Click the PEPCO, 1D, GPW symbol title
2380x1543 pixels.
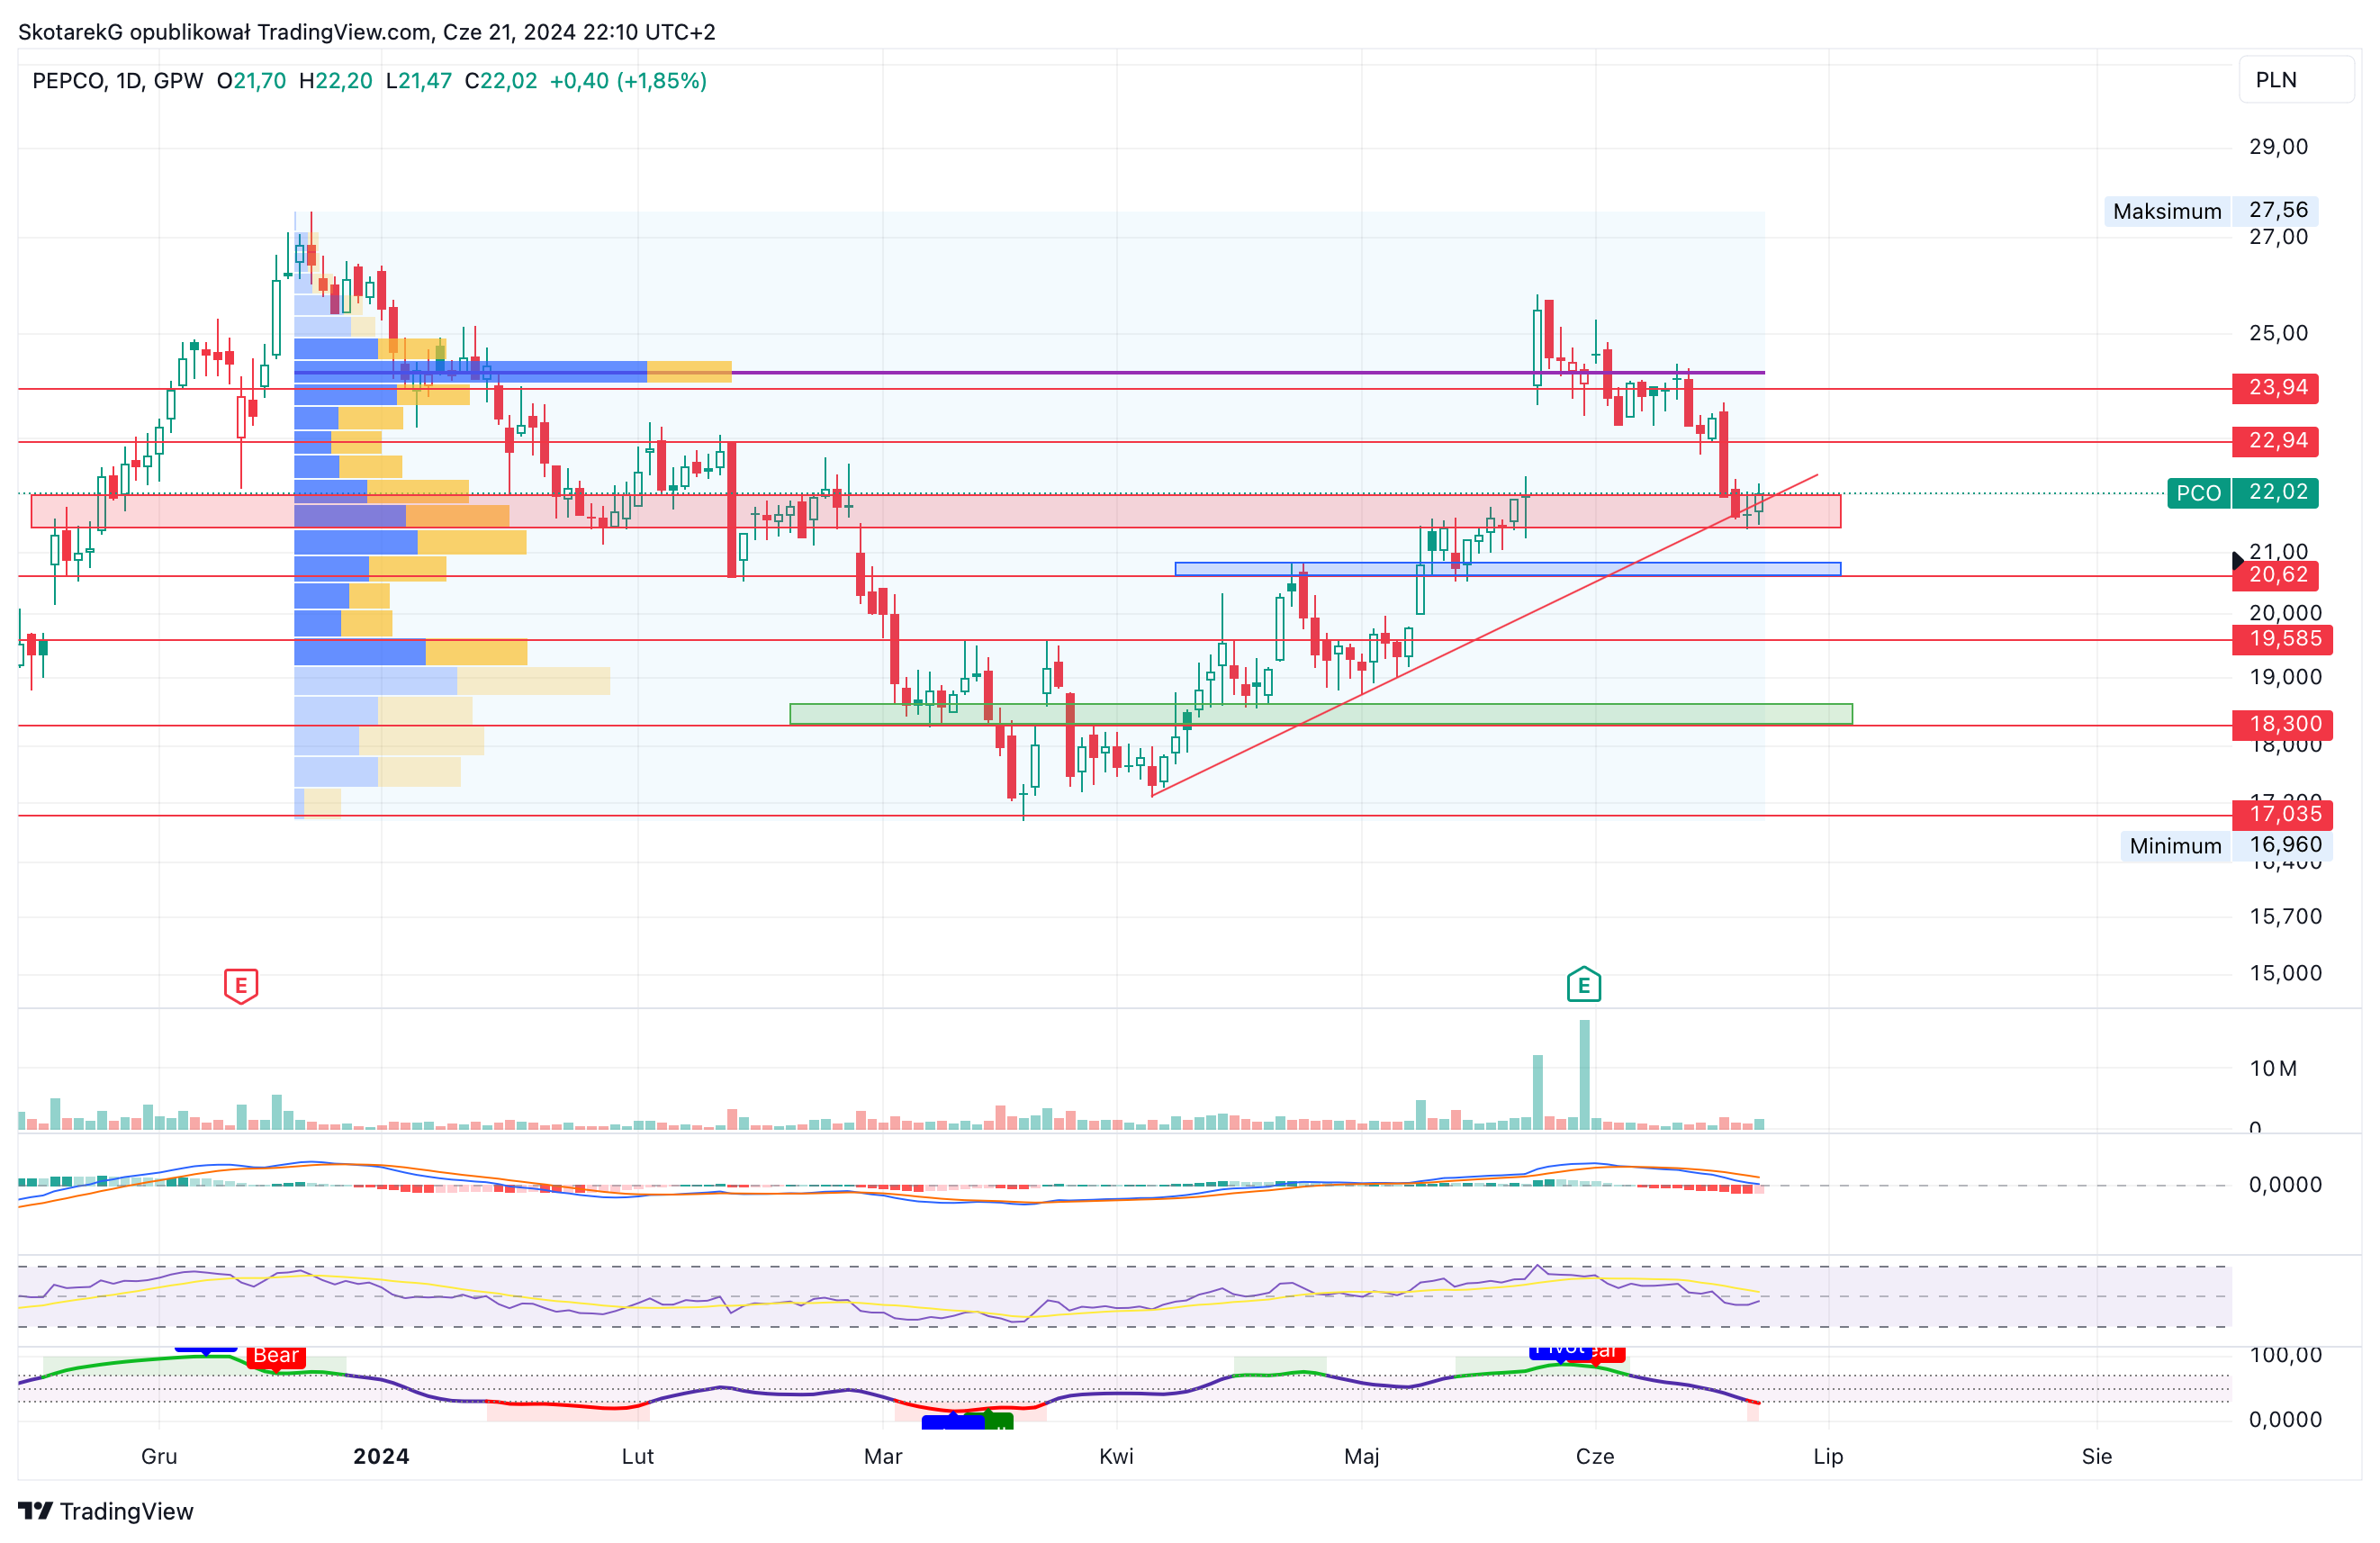pos(117,81)
